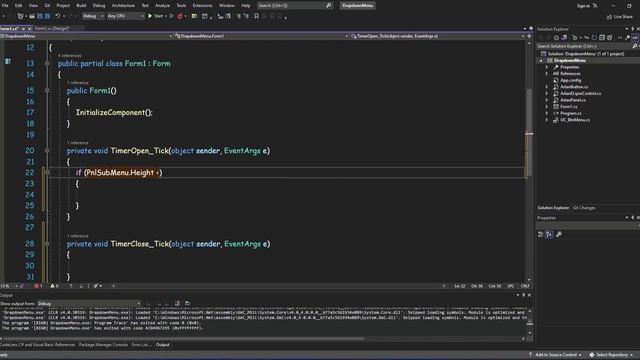The height and width of the screenshot is (360, 640).
Task: Collapse the Form1 class at line 13
Action: click(47, 63)
